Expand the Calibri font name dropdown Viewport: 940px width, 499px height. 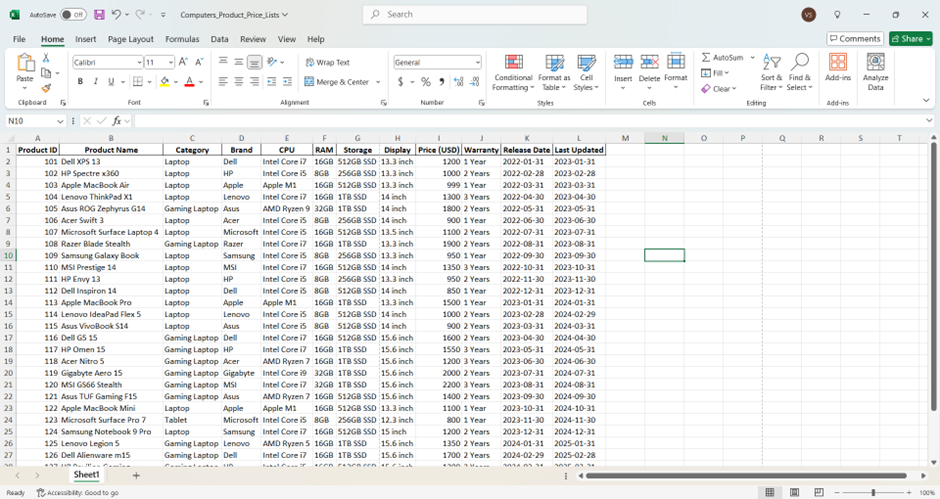coord(138,62)
